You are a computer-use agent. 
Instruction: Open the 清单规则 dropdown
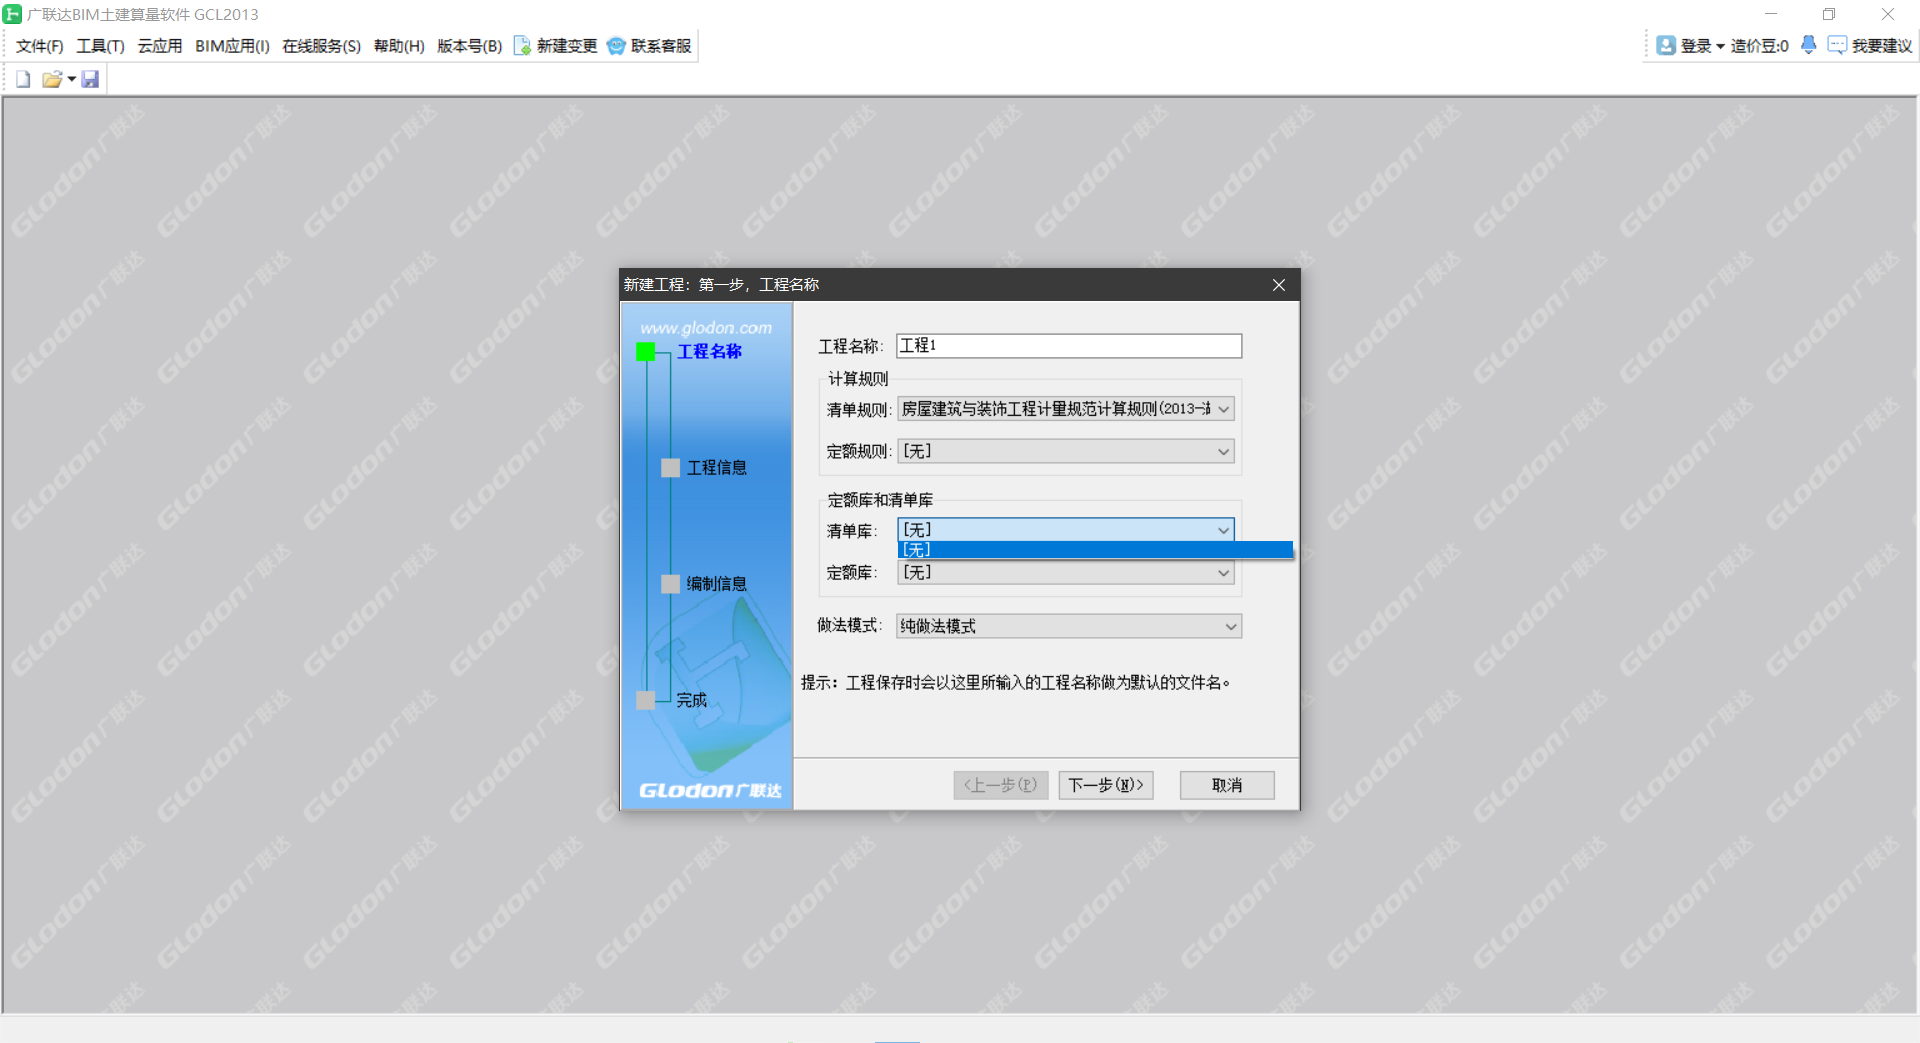coord(1066,409)
